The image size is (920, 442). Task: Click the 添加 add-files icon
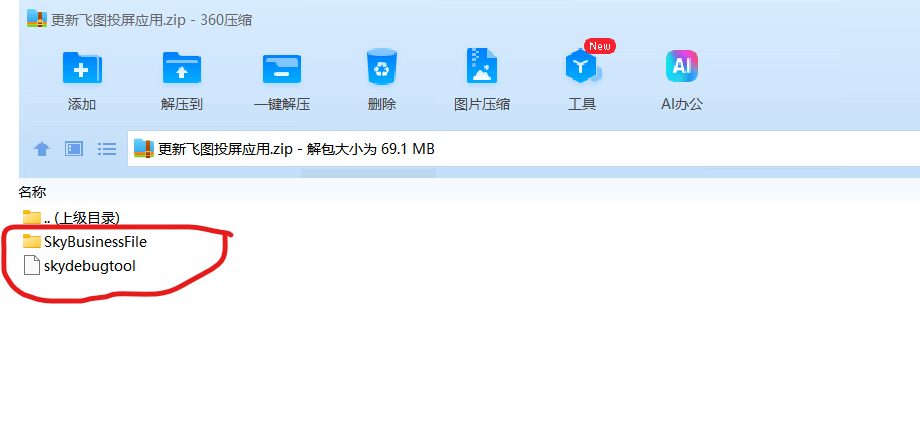[x=82, y=67]
